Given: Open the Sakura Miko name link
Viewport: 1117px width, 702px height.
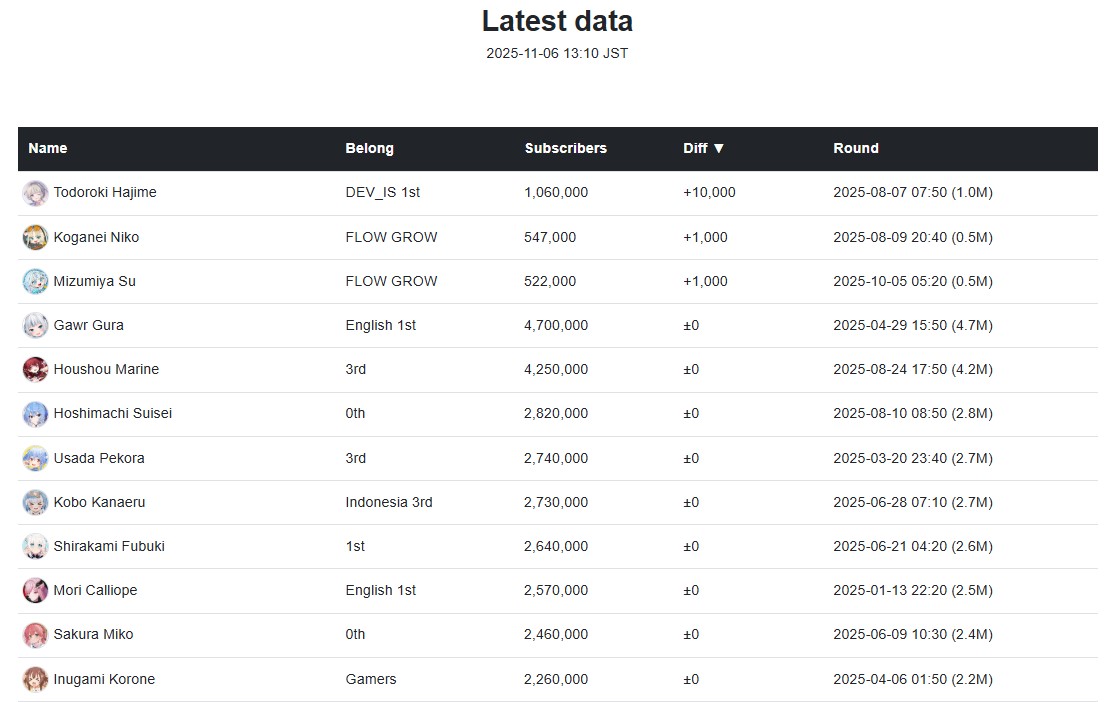Looking at the screenshot, I should [93, 634].
